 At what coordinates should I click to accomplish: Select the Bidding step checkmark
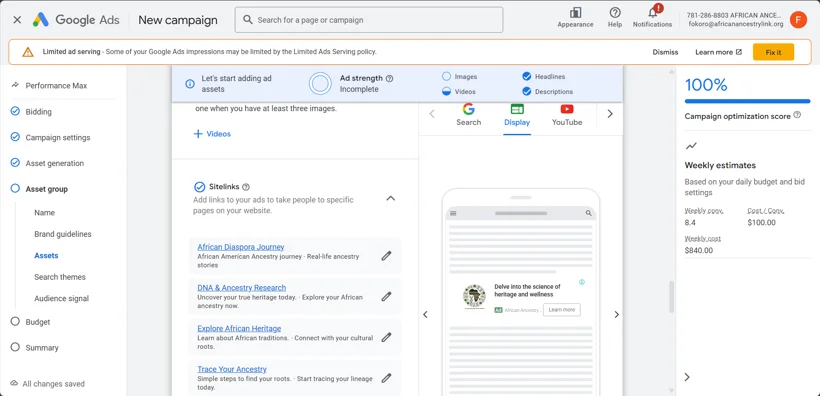coord(15,111)
